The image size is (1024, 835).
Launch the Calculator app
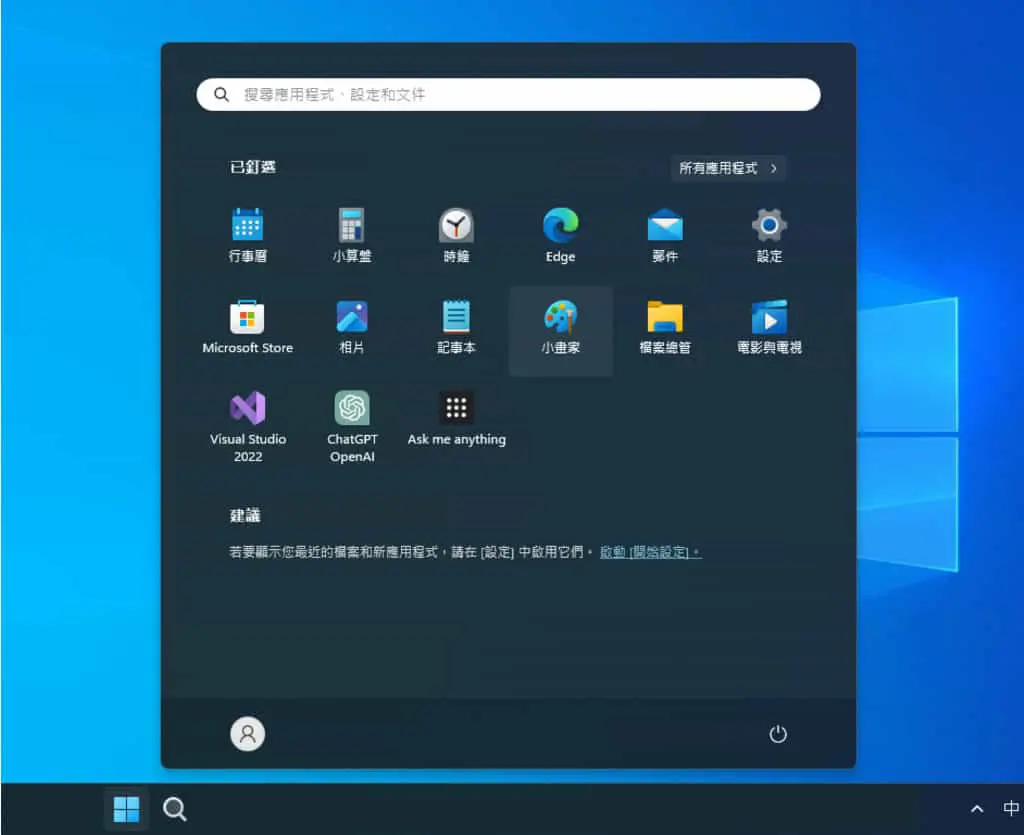[x=352, y=236]
